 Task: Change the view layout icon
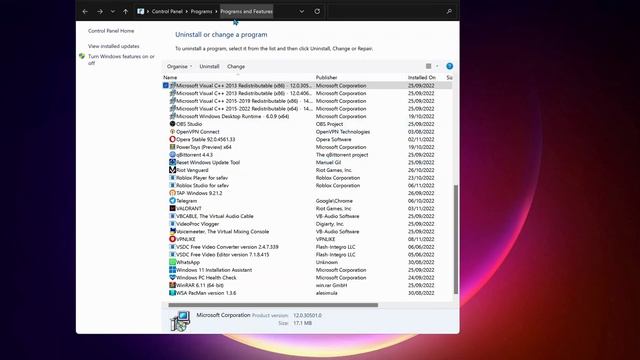pos(429,66)
